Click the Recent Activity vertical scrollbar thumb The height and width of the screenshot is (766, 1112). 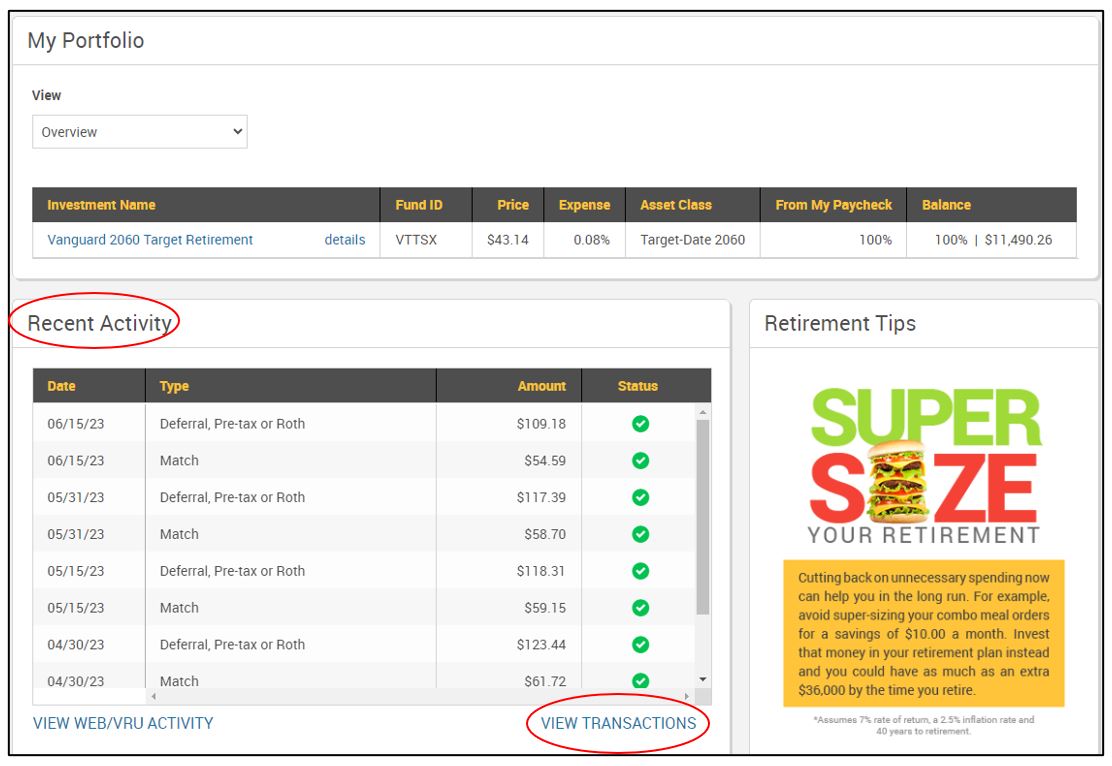703,515
